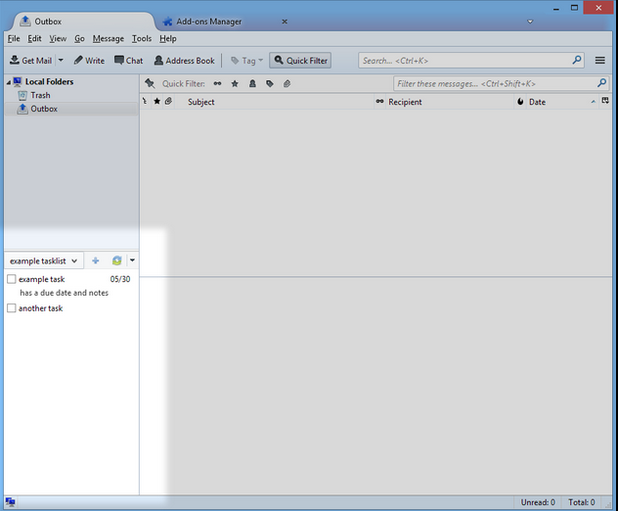
Task: Toggle the Quick Filter button
Action: (x=300, y=61)
